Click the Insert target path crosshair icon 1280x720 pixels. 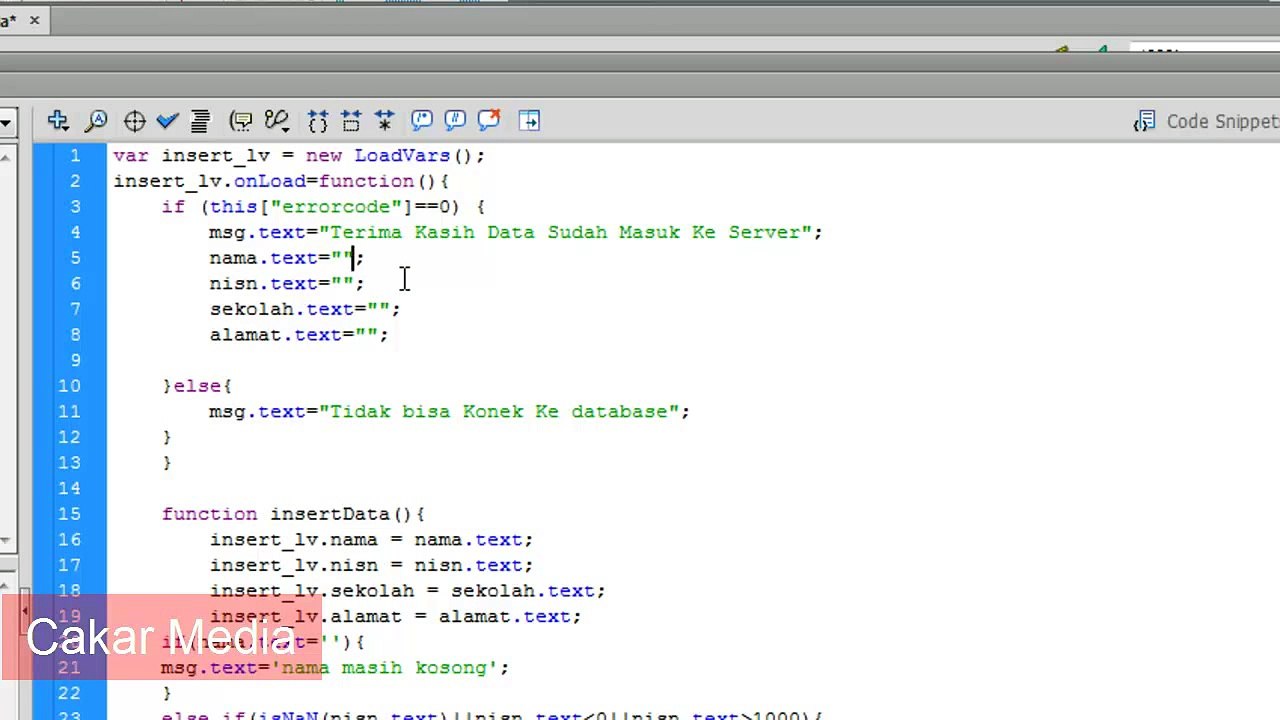coord(134,121)
